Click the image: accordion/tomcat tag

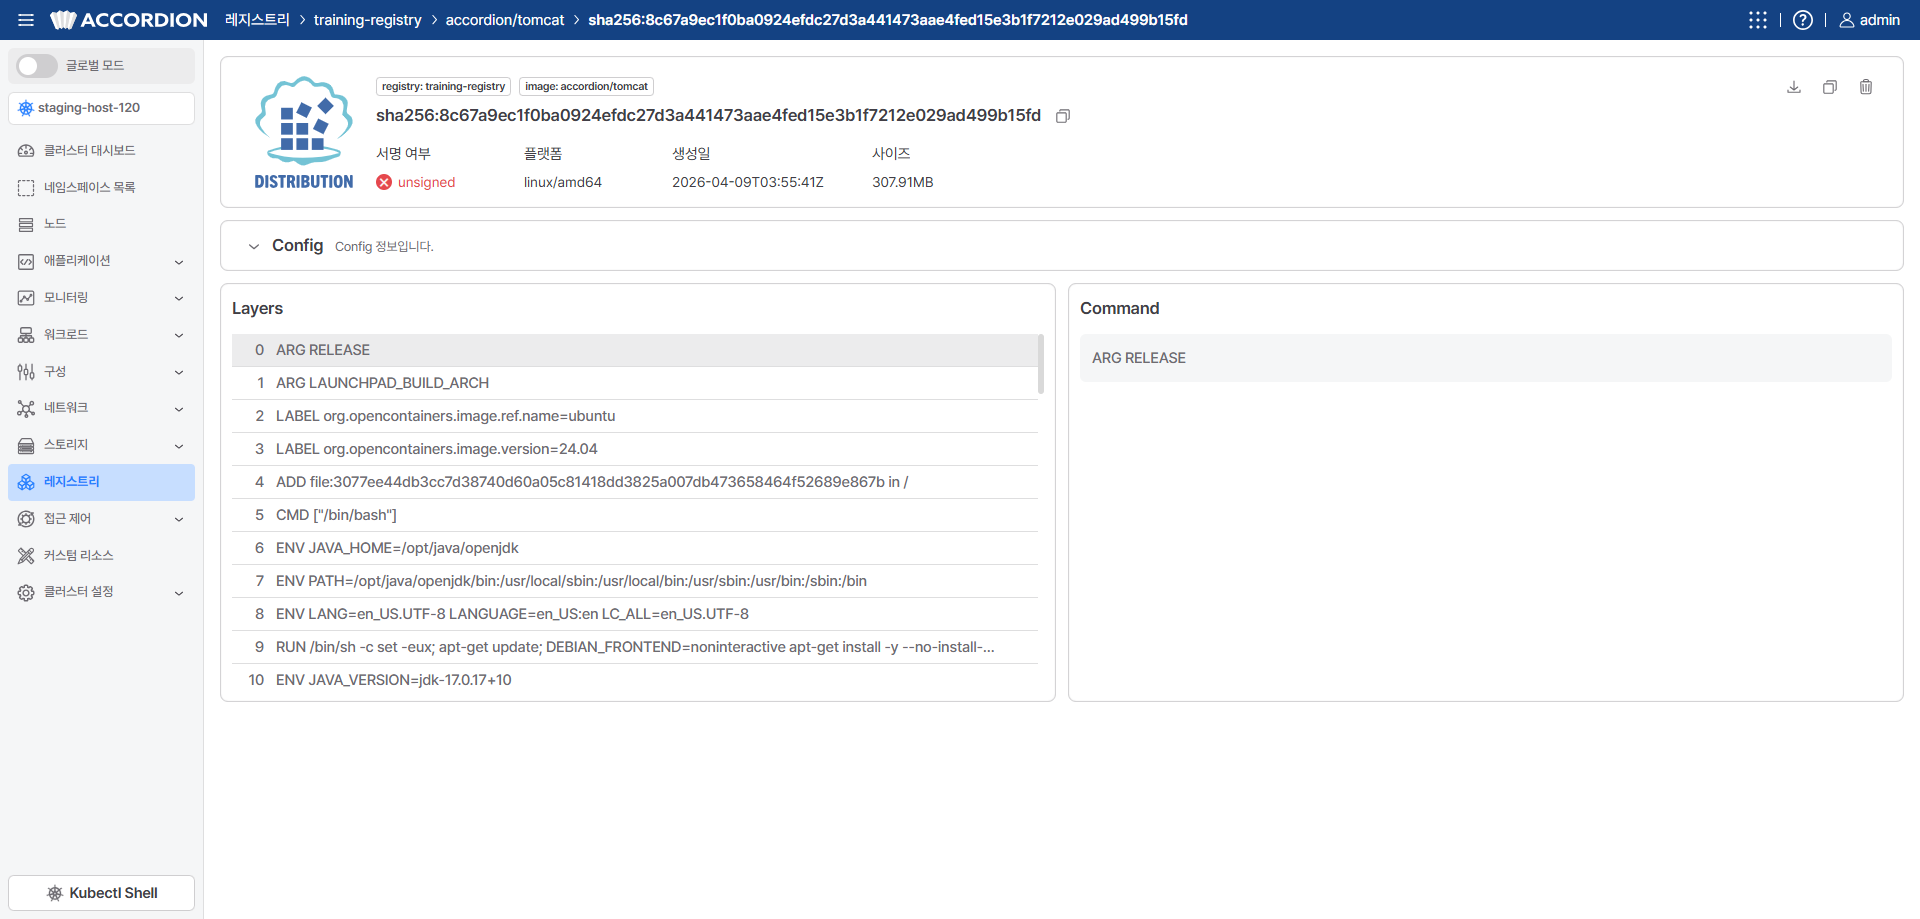[586, 87]
